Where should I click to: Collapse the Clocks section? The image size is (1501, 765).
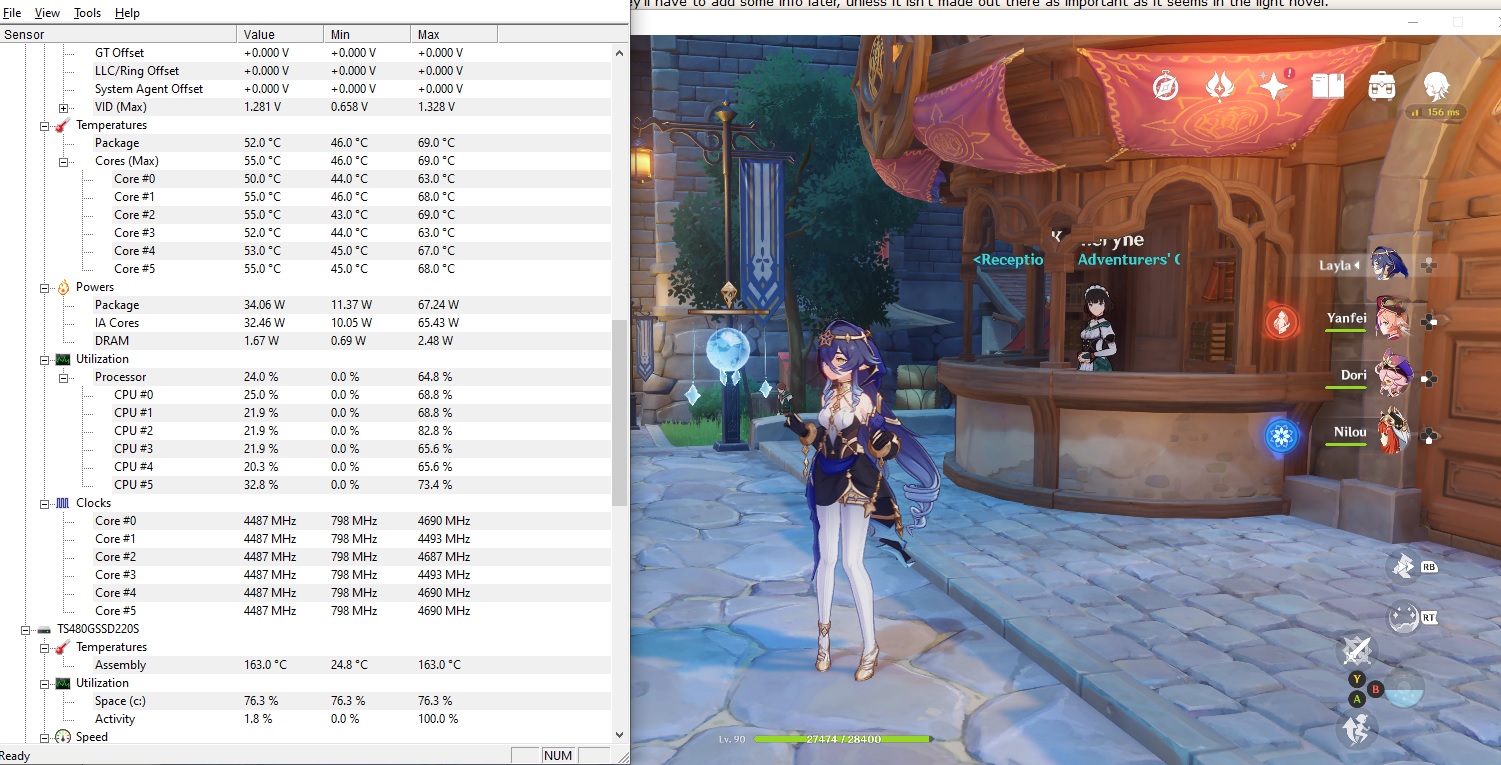pos(45,503)
